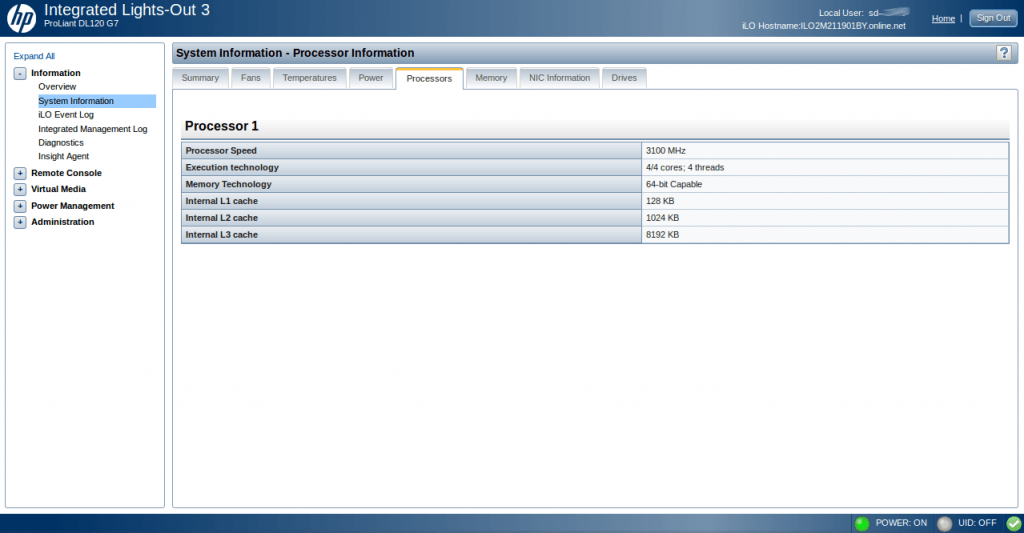Open Integrated Management Log

pos(93,129)
